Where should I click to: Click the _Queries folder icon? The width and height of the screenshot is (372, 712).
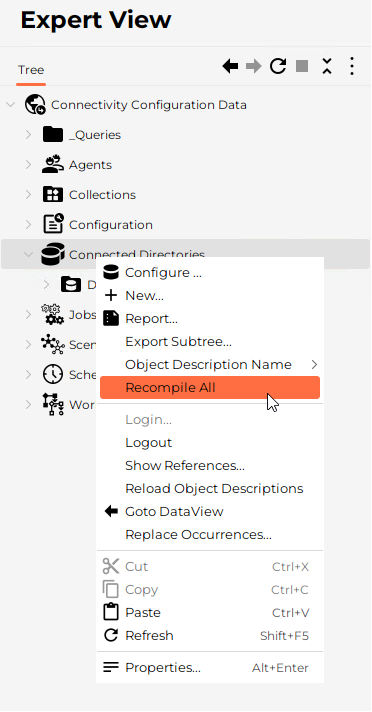(53, 134)
